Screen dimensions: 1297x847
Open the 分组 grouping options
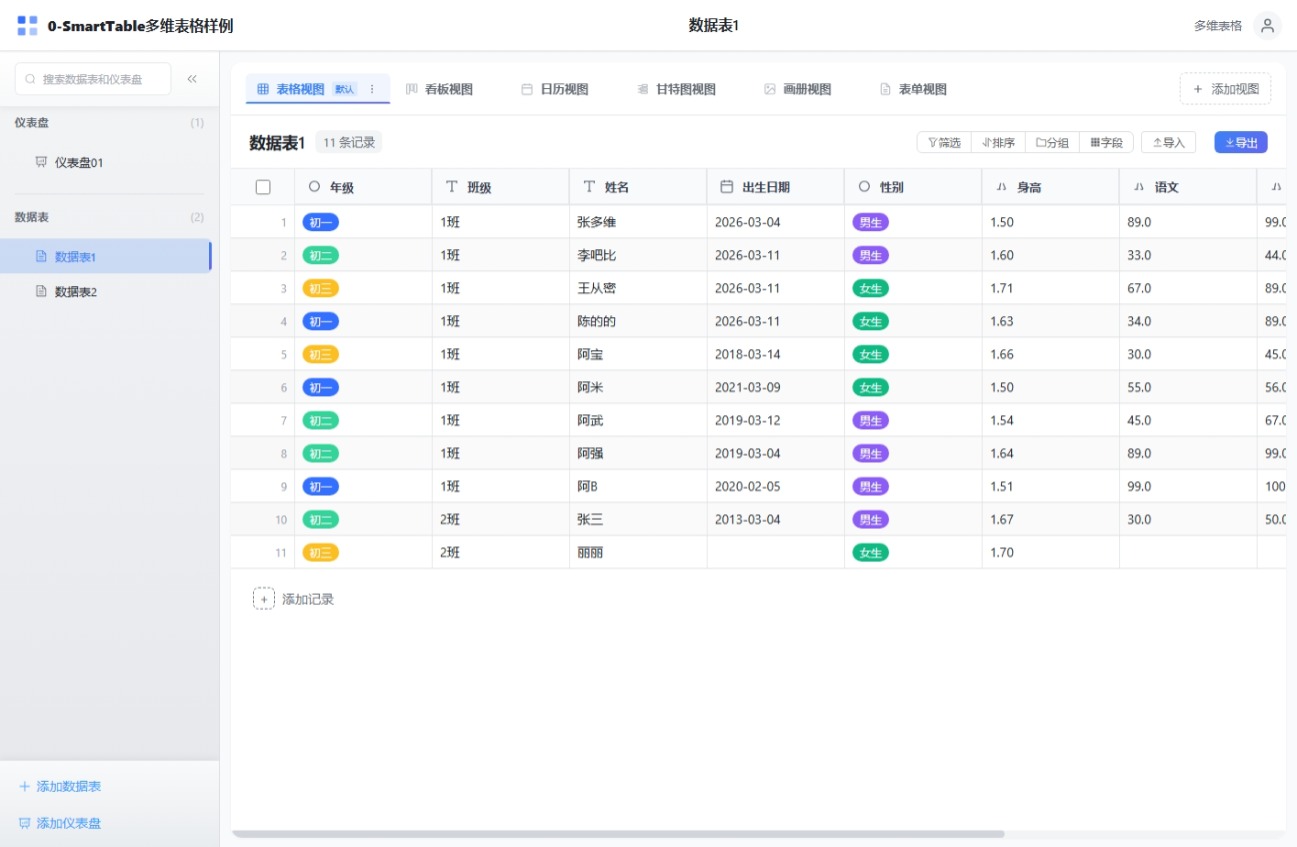[x=1052, y=143]
